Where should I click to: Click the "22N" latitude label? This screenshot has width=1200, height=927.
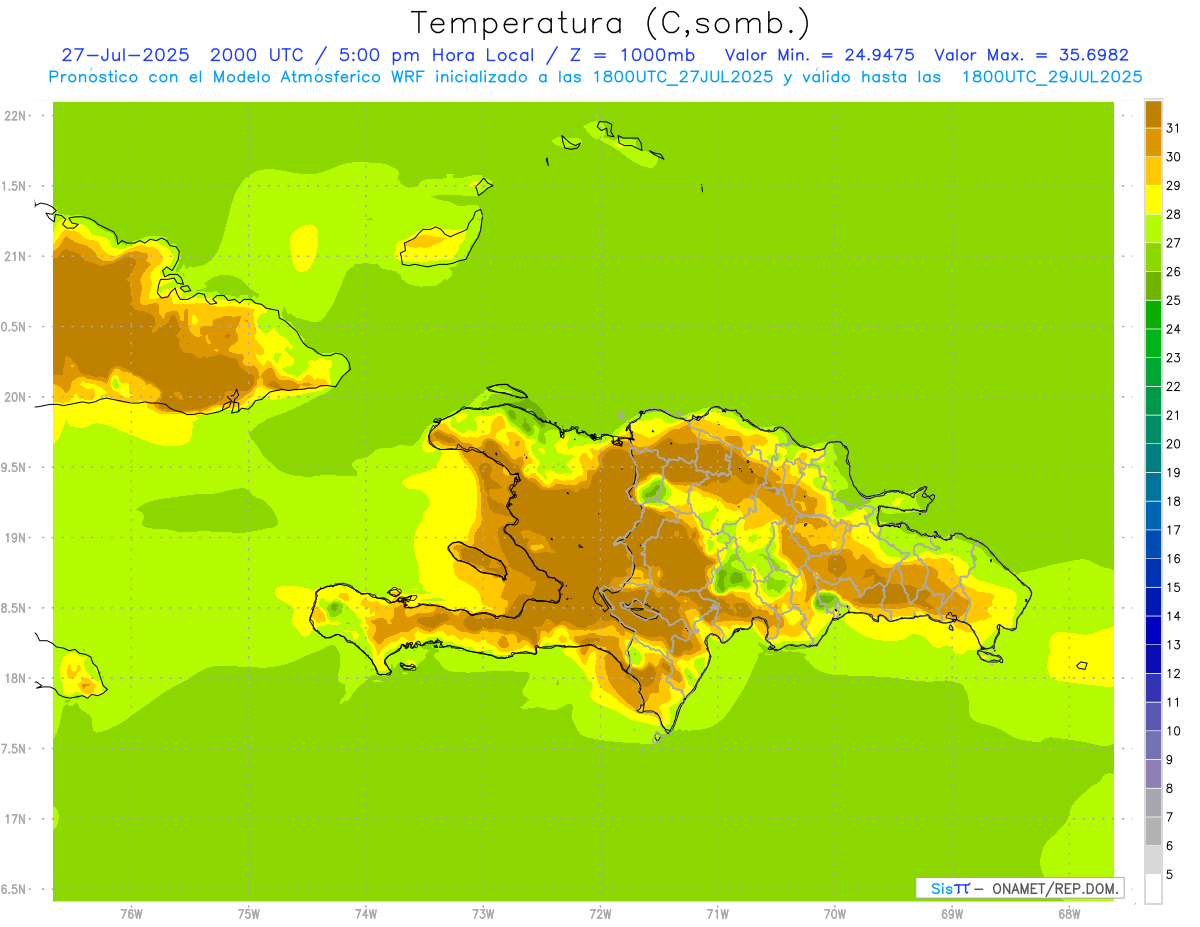point(14,116)
